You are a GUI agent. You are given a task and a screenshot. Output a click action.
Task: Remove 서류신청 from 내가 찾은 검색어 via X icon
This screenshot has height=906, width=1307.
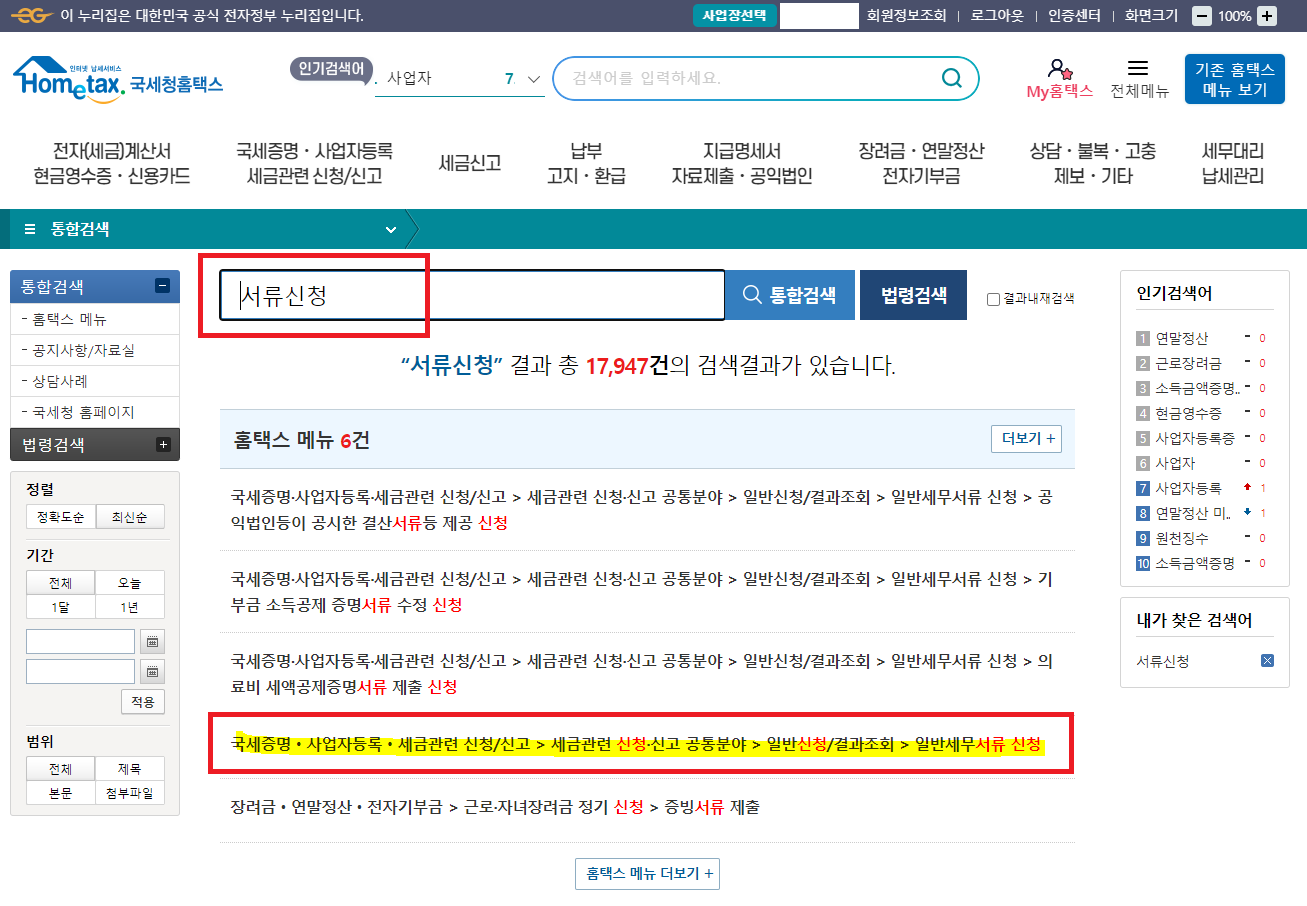point(1267,660)
